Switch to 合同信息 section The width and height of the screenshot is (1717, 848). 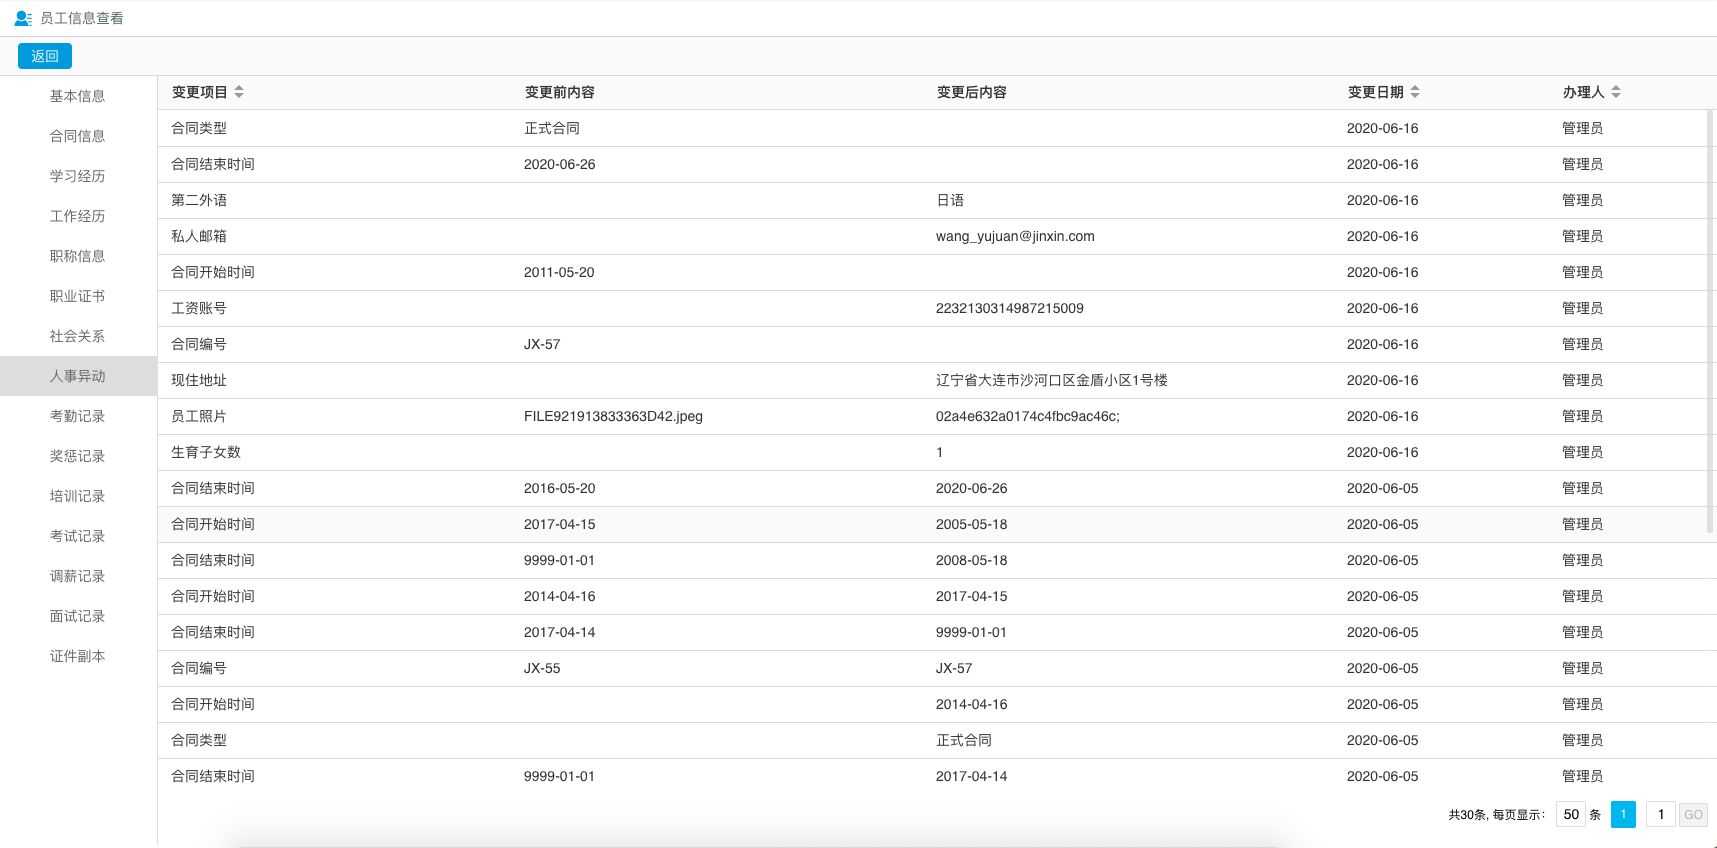[x=78, y=136]
